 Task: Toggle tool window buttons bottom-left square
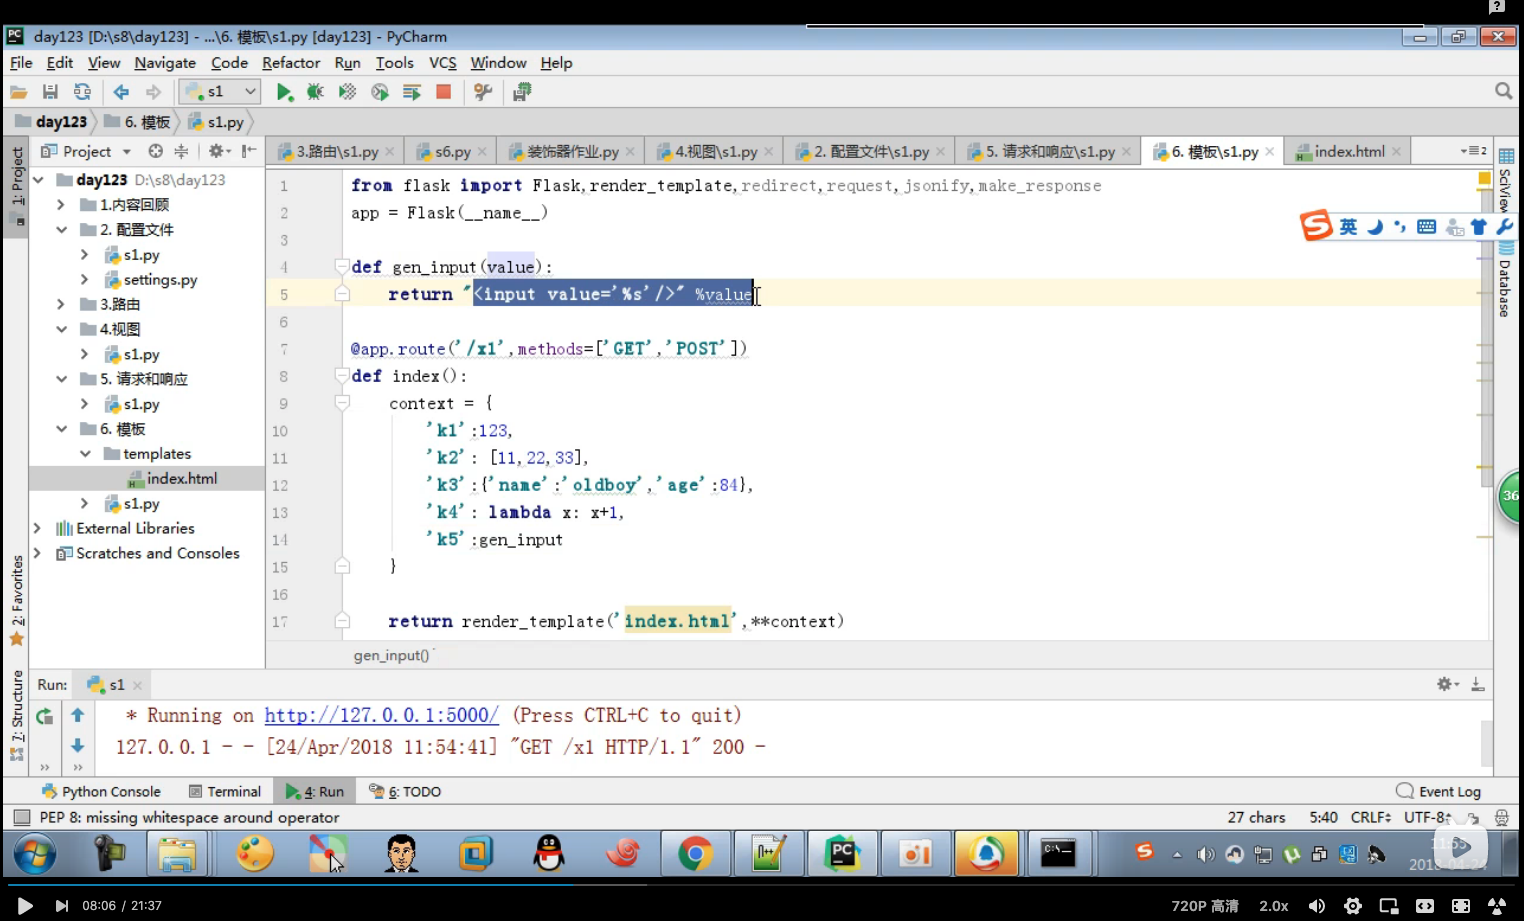tap(20, 818)
